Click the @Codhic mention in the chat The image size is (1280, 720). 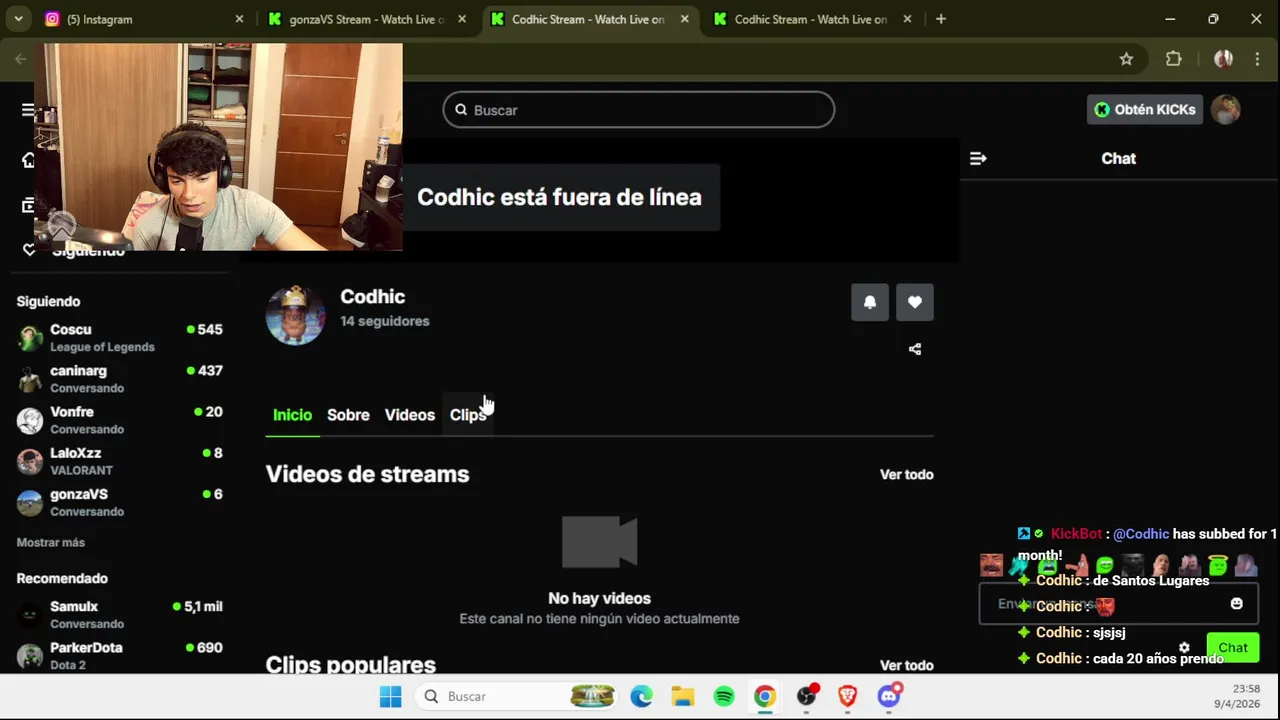[x=1141, y=534]
